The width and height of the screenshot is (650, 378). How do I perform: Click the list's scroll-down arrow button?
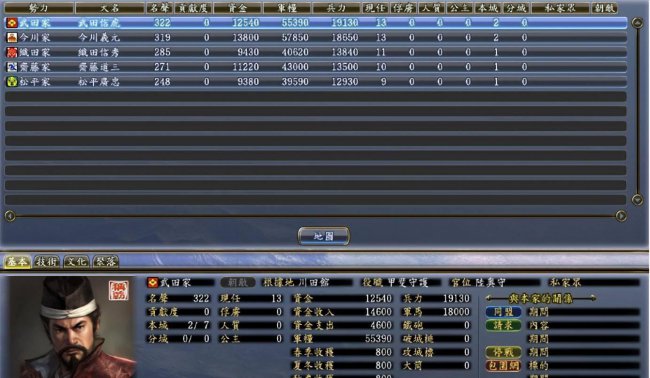[637, 200]
